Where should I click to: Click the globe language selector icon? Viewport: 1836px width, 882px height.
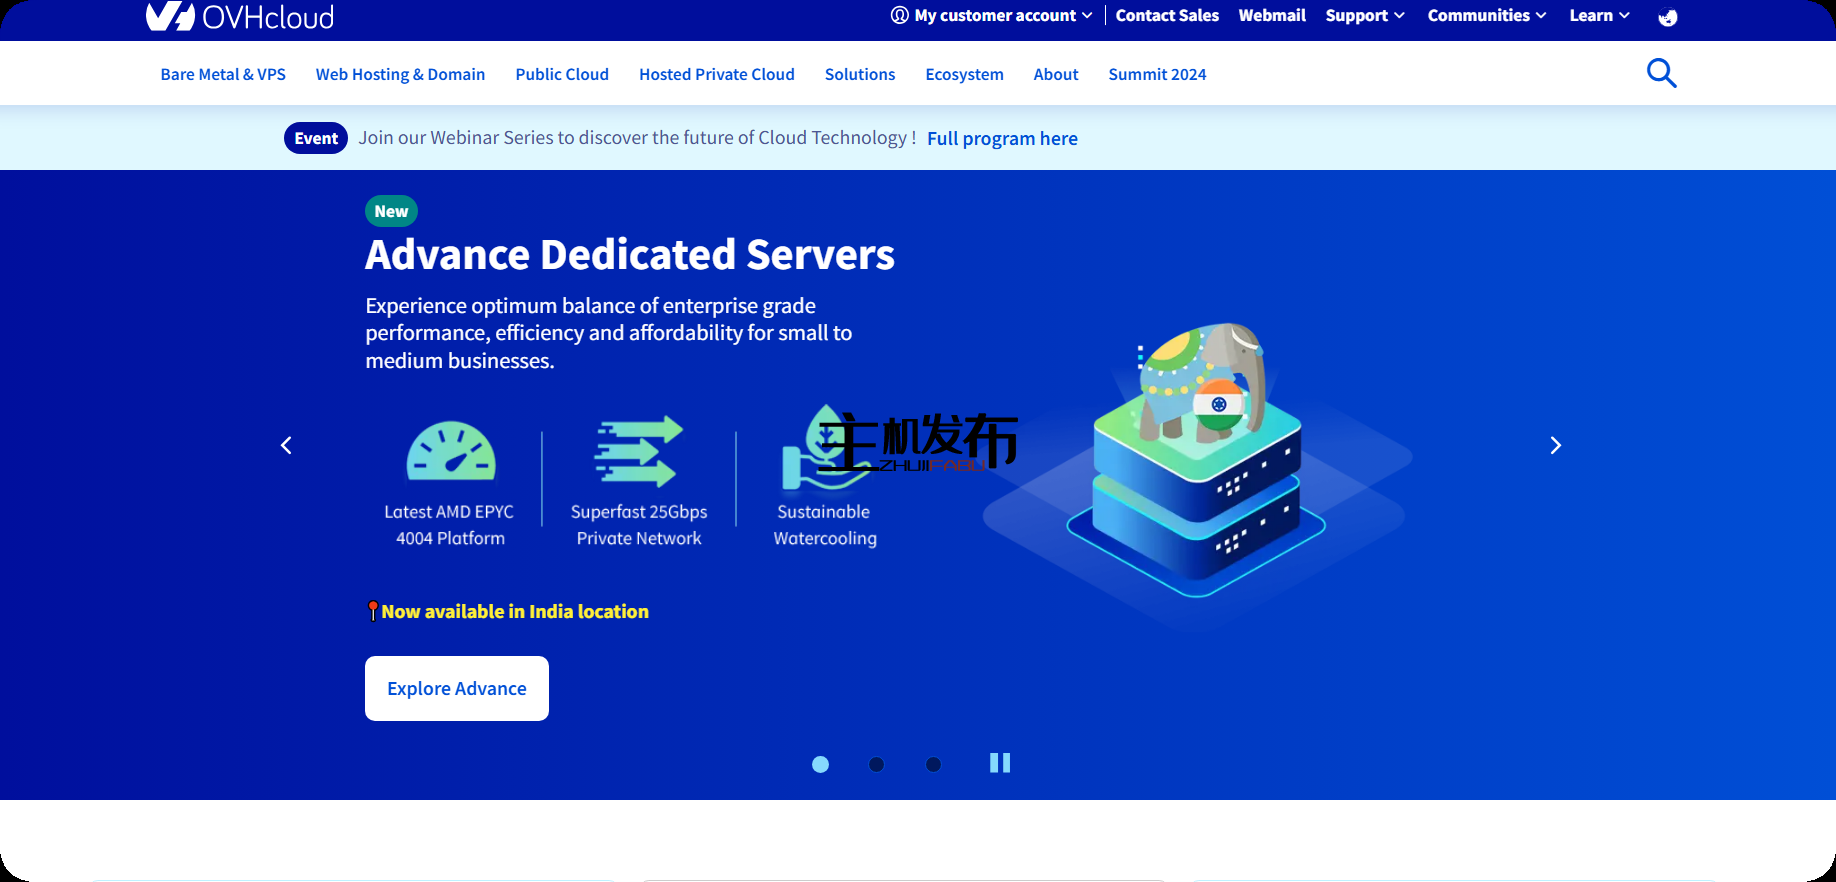[x=1667, y=17]
